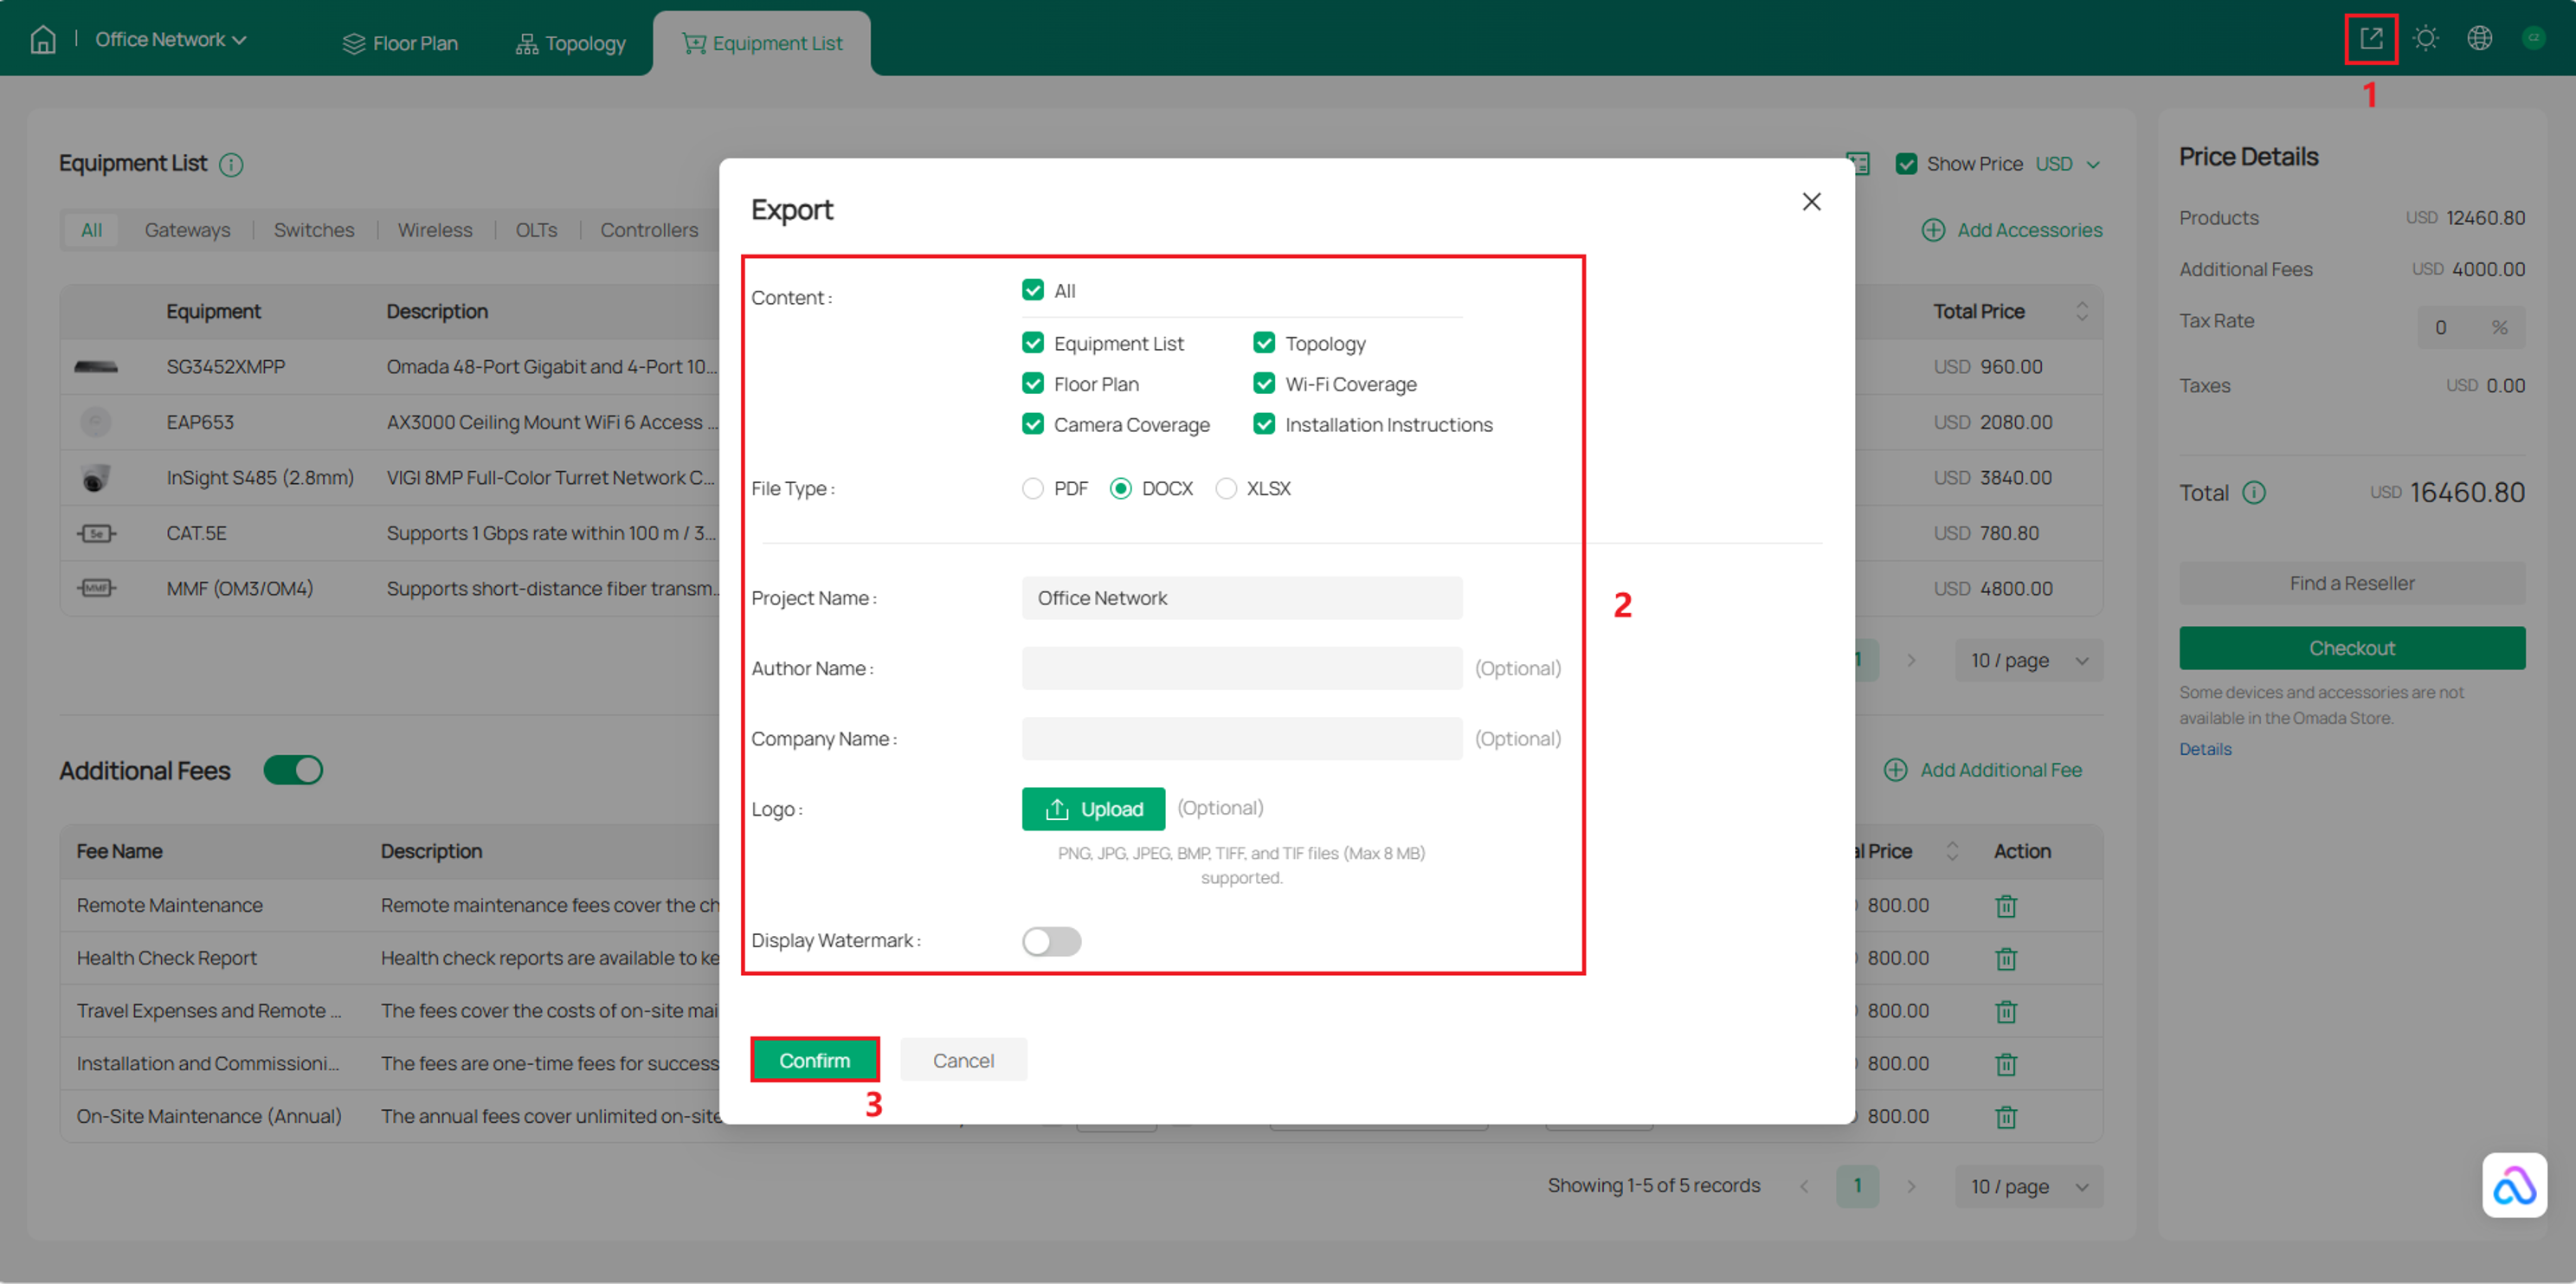This screenshot has width=2576, height=1284.
Task: Open the Office Network project dropdown
Action: click(x=170, y=40)
